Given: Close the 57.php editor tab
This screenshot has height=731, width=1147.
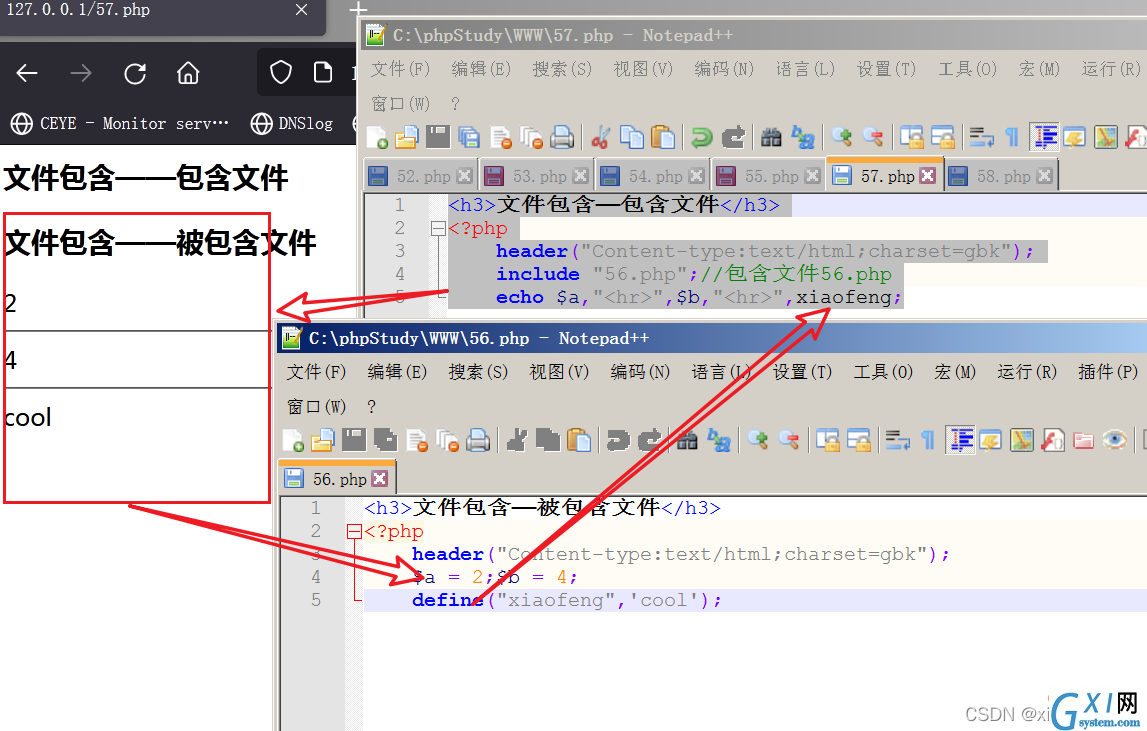Looking at the screenshot, I should (928, 176).
